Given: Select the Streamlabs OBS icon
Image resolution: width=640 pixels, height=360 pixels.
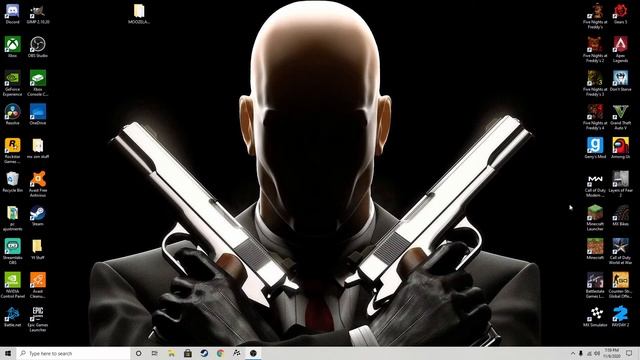Looking at the screenshot, I should pyautogui.click(x=12, y=251).
